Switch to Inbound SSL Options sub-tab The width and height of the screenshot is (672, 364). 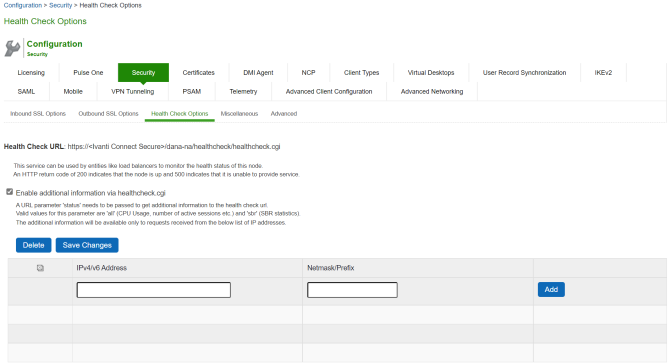[38, 114]
